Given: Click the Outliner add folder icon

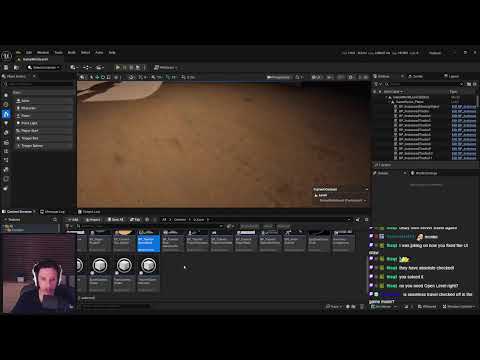Looking at the screenshot, I should [x=469, y=84].
